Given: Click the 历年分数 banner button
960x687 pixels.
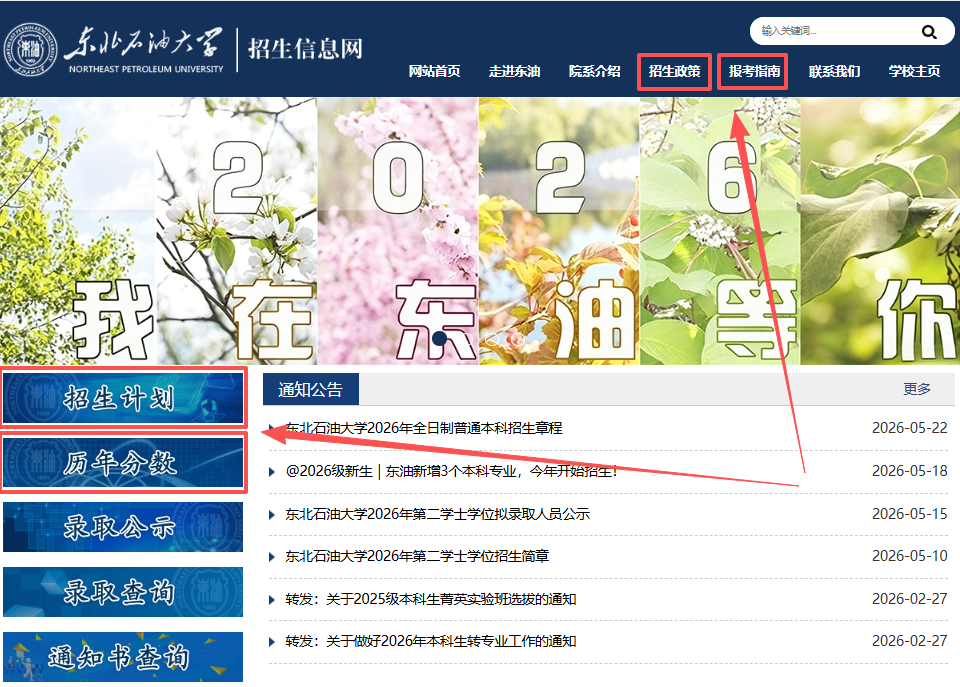Looking at the screenshot, I should tap(123, 462).
